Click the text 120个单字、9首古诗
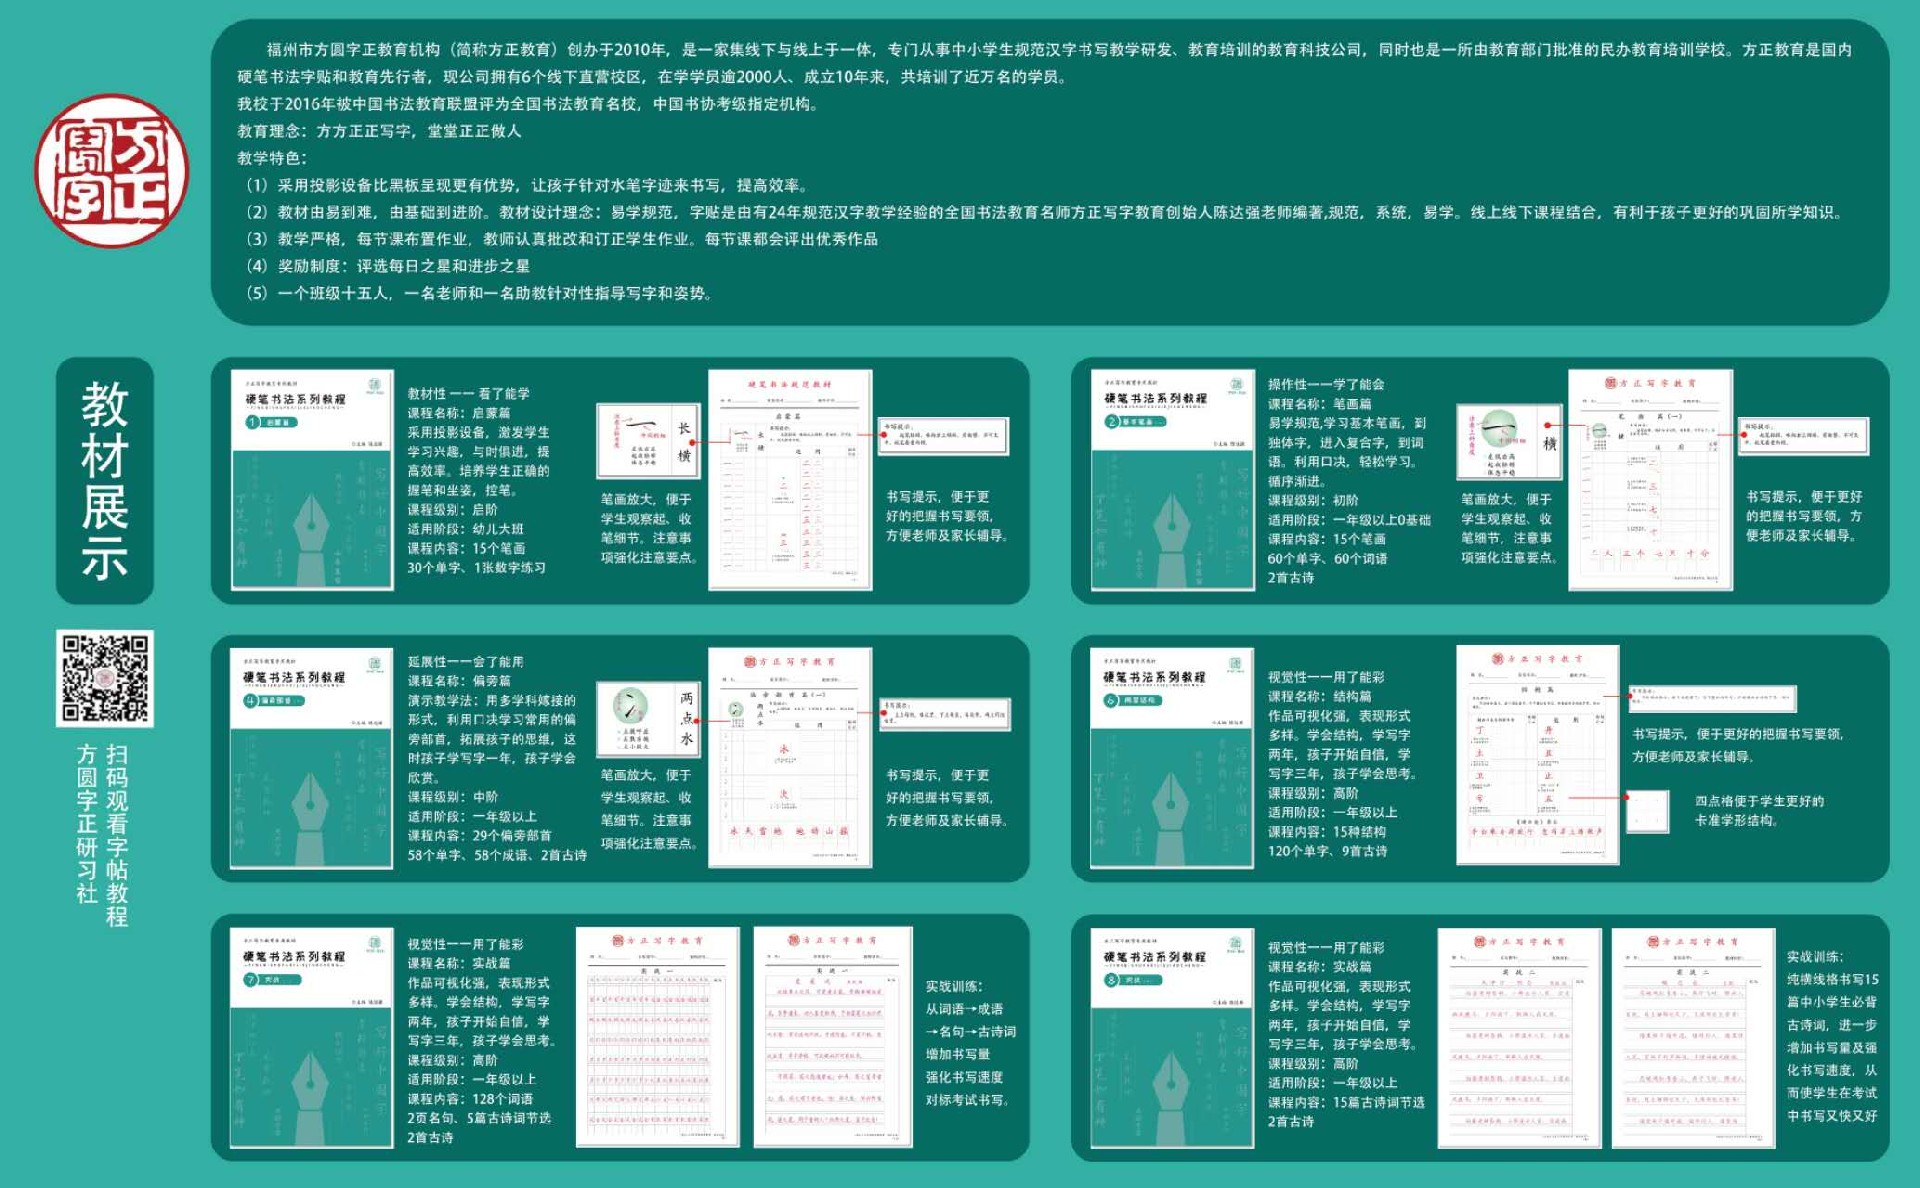Screen dimensions: 1920x1188 click(x=1328, y=851)
